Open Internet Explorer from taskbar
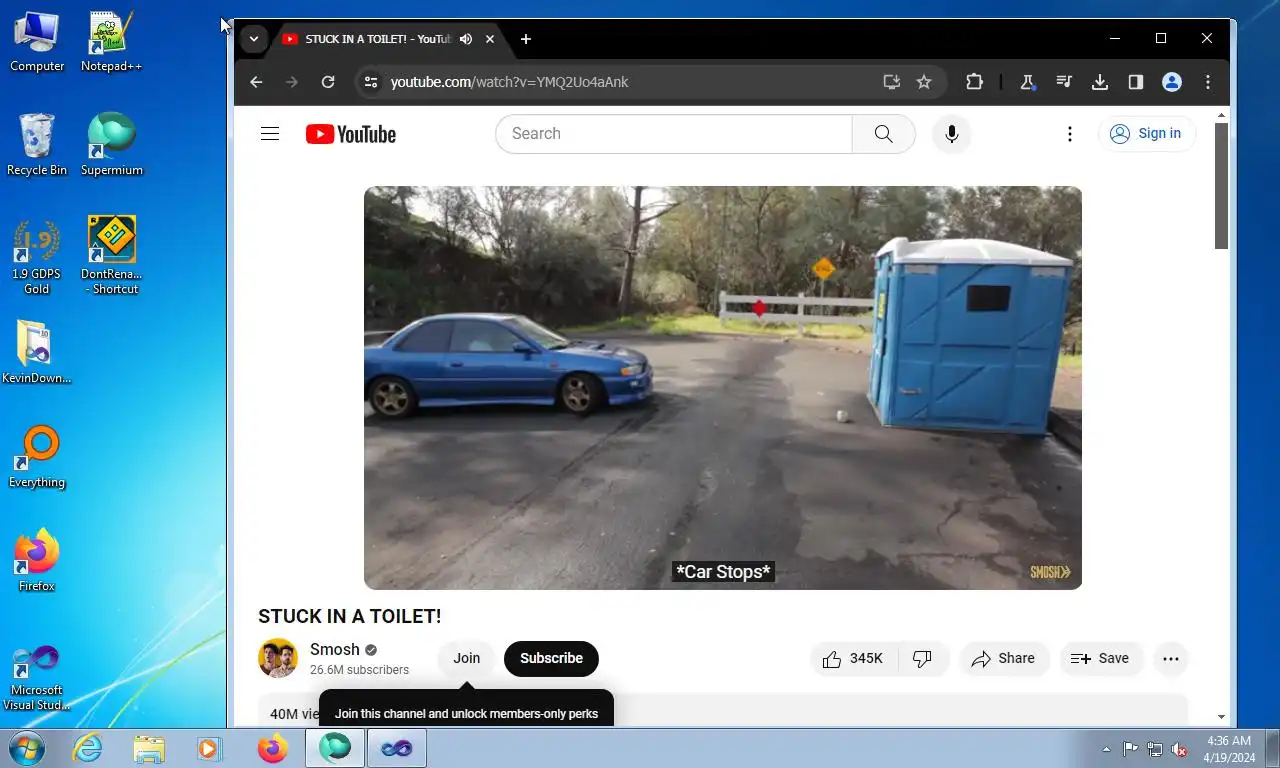This screenshot has width=1280, height=768. click(88, 748)
